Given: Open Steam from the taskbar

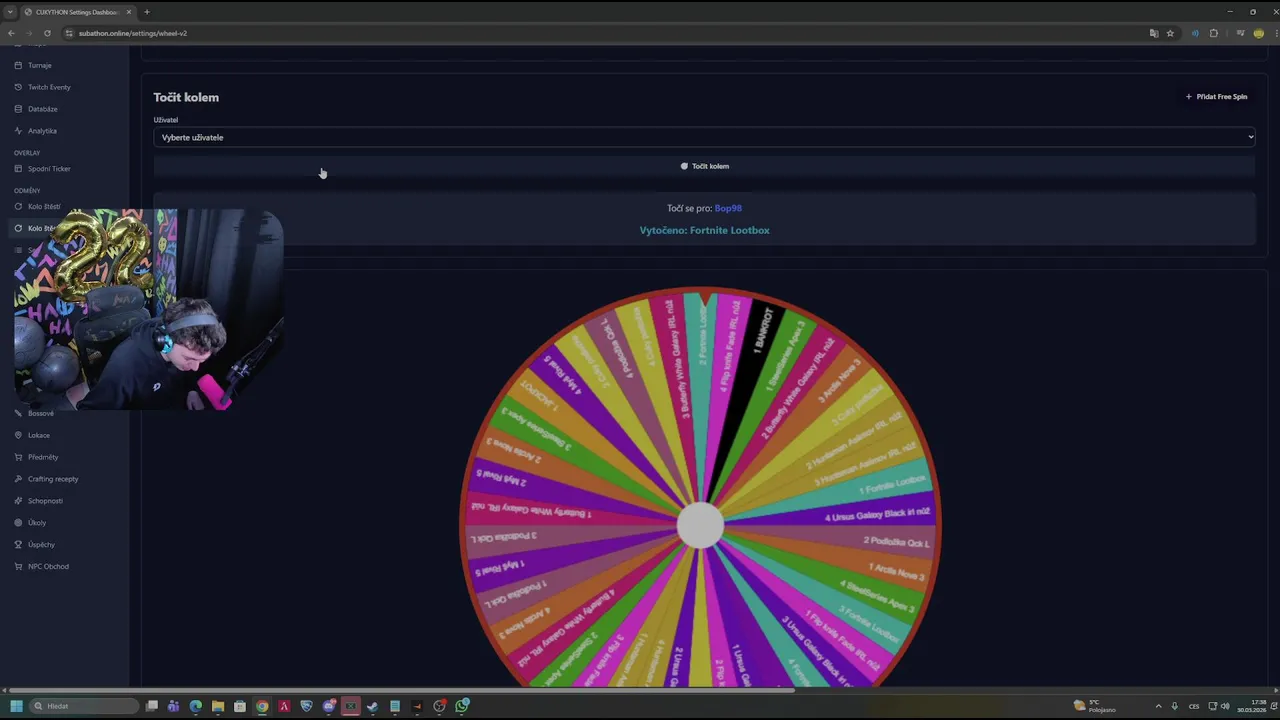Looking at the screenshot, I should (372, 706).
